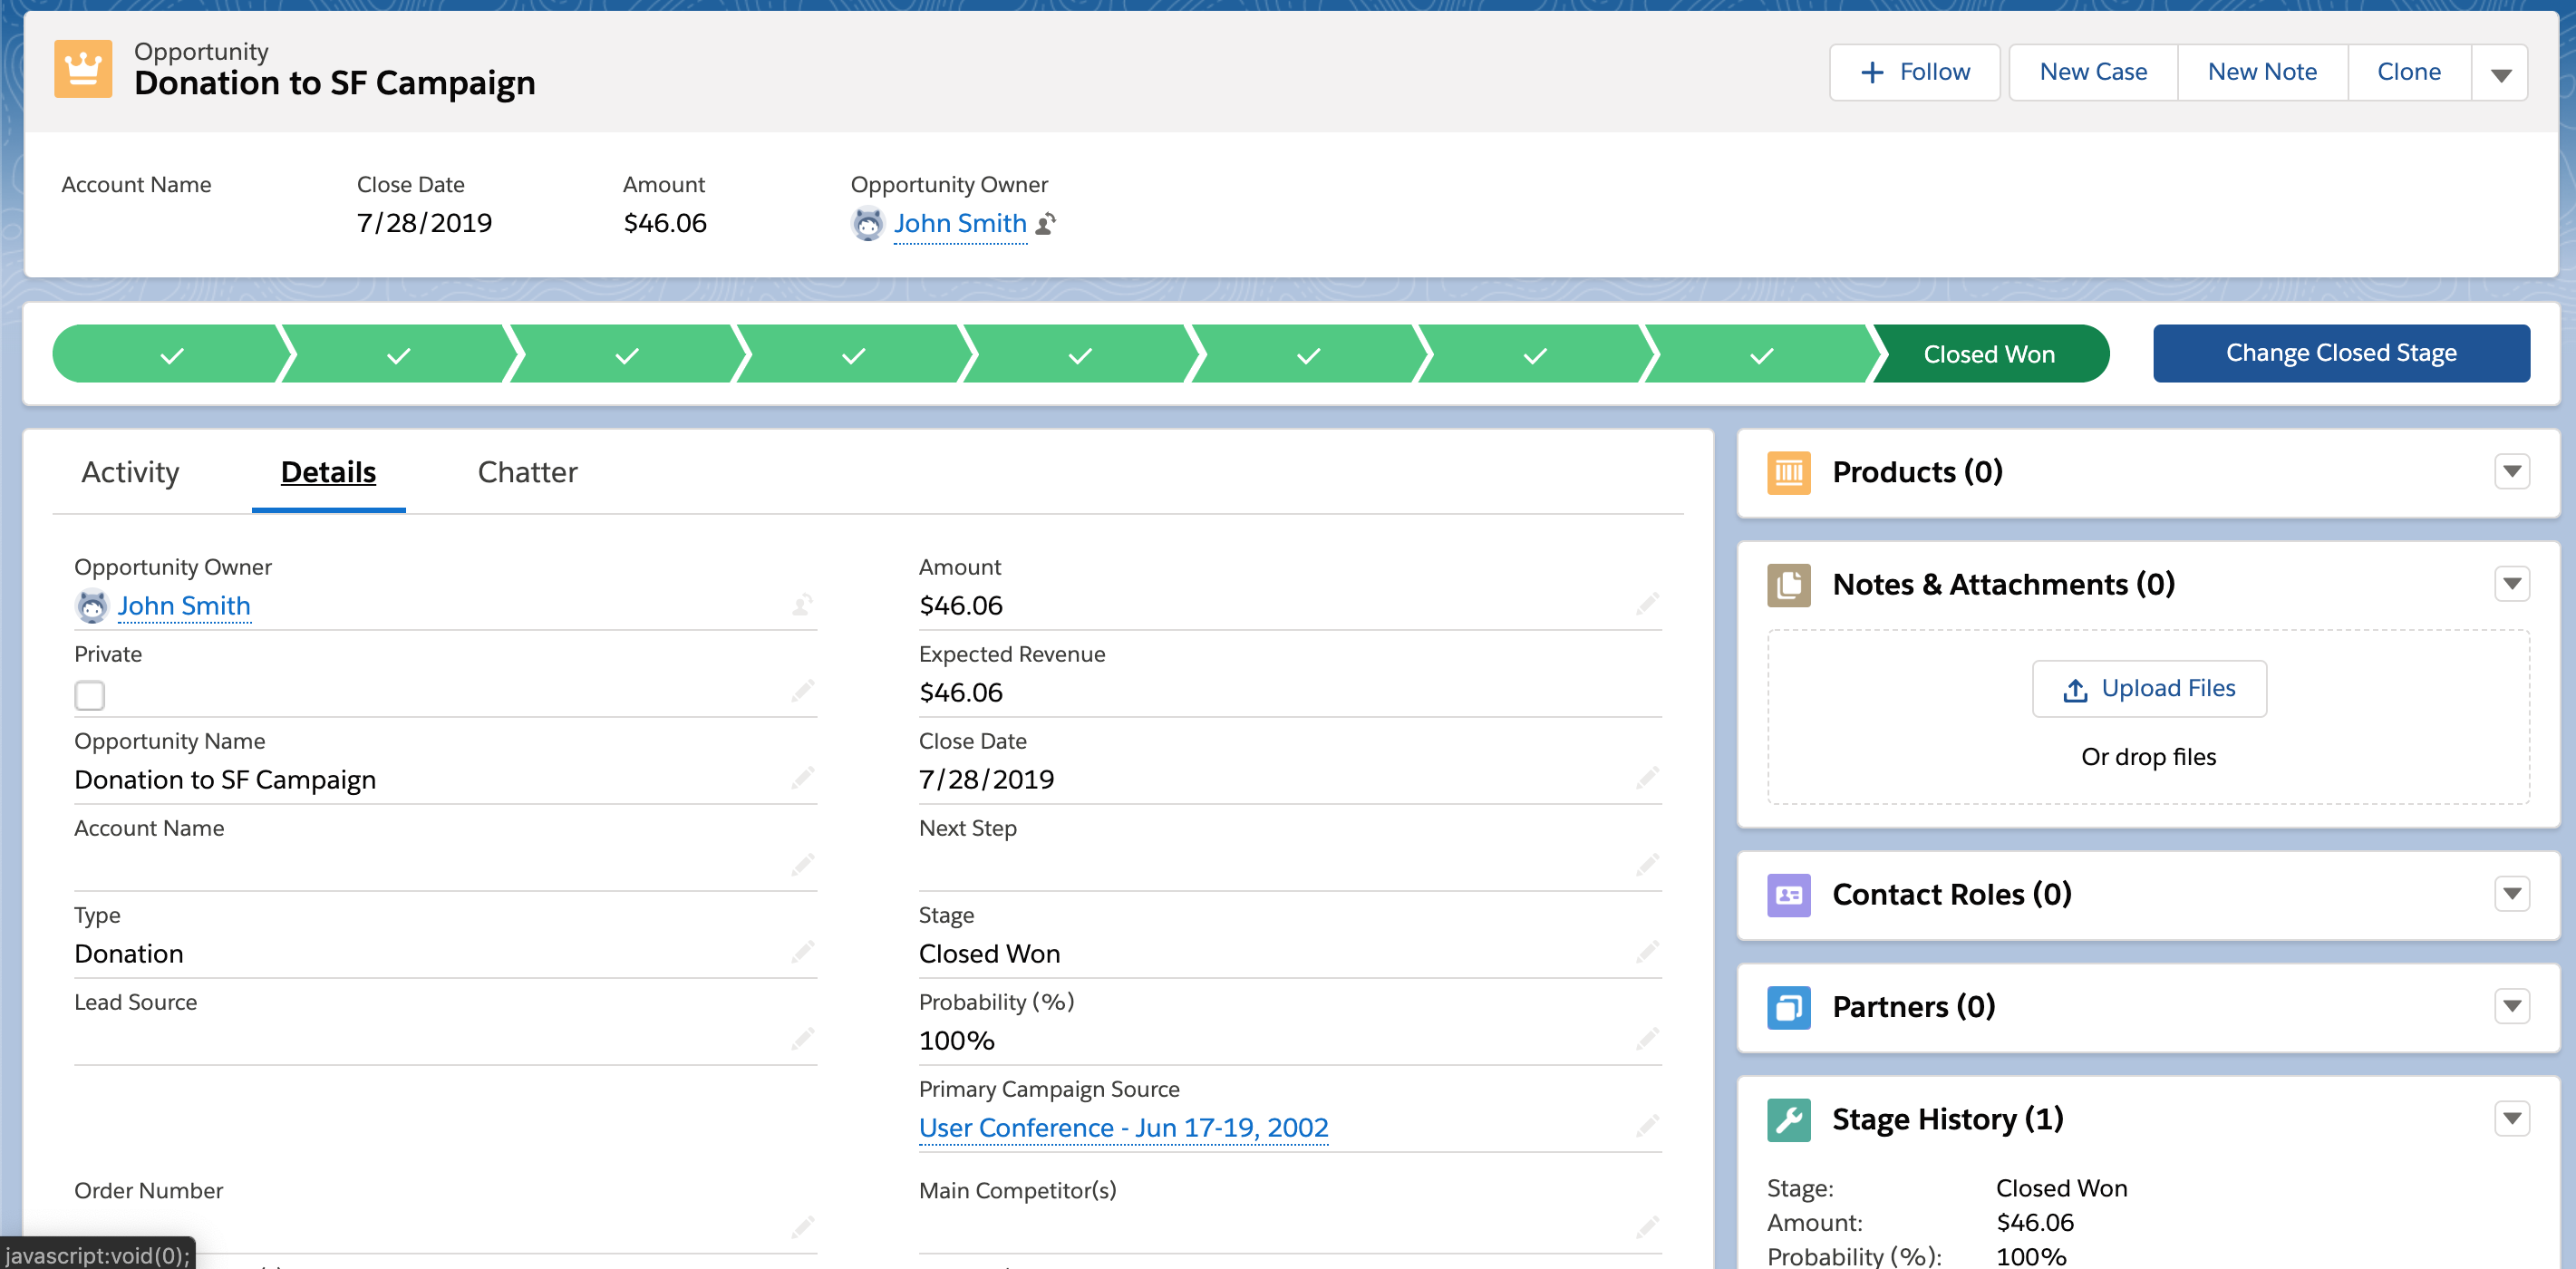The width and height of the screenshot is (2576, 1269).
Task: Select the Closed Won stage in path
Action: pyautogui.click(x=1988, y=354)
